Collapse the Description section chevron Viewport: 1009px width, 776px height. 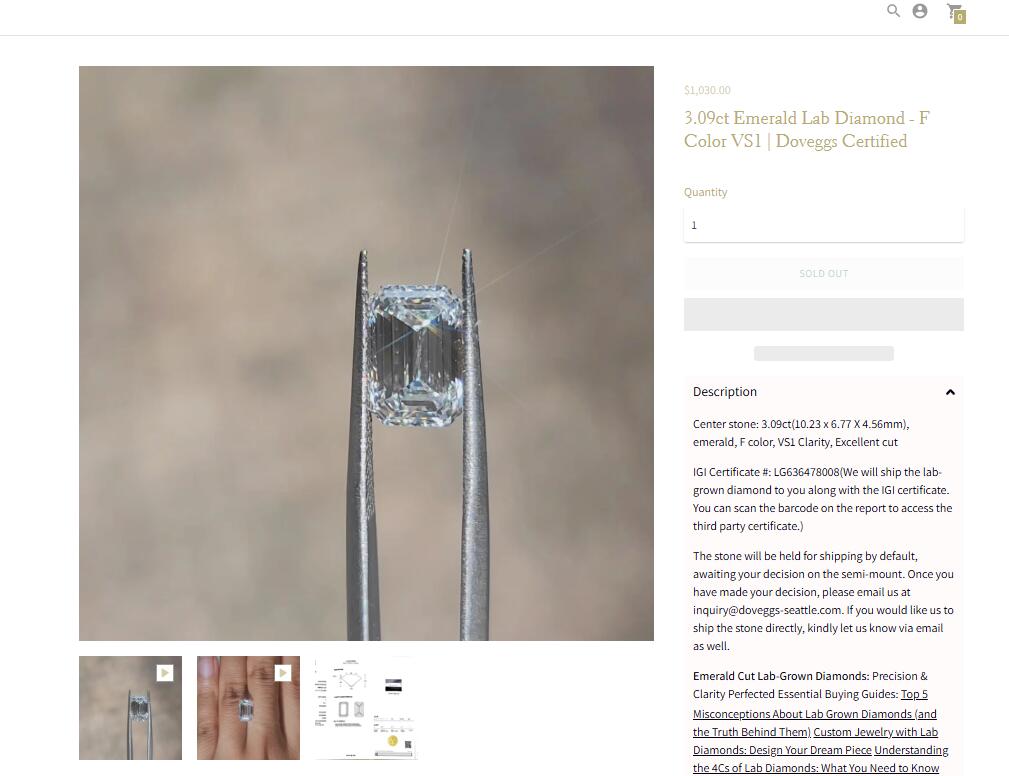[x=950, y=392]
